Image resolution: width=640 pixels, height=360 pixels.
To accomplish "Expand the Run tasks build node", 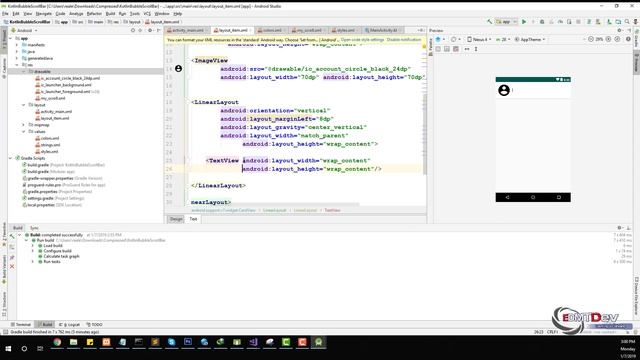I will (33, 262).
